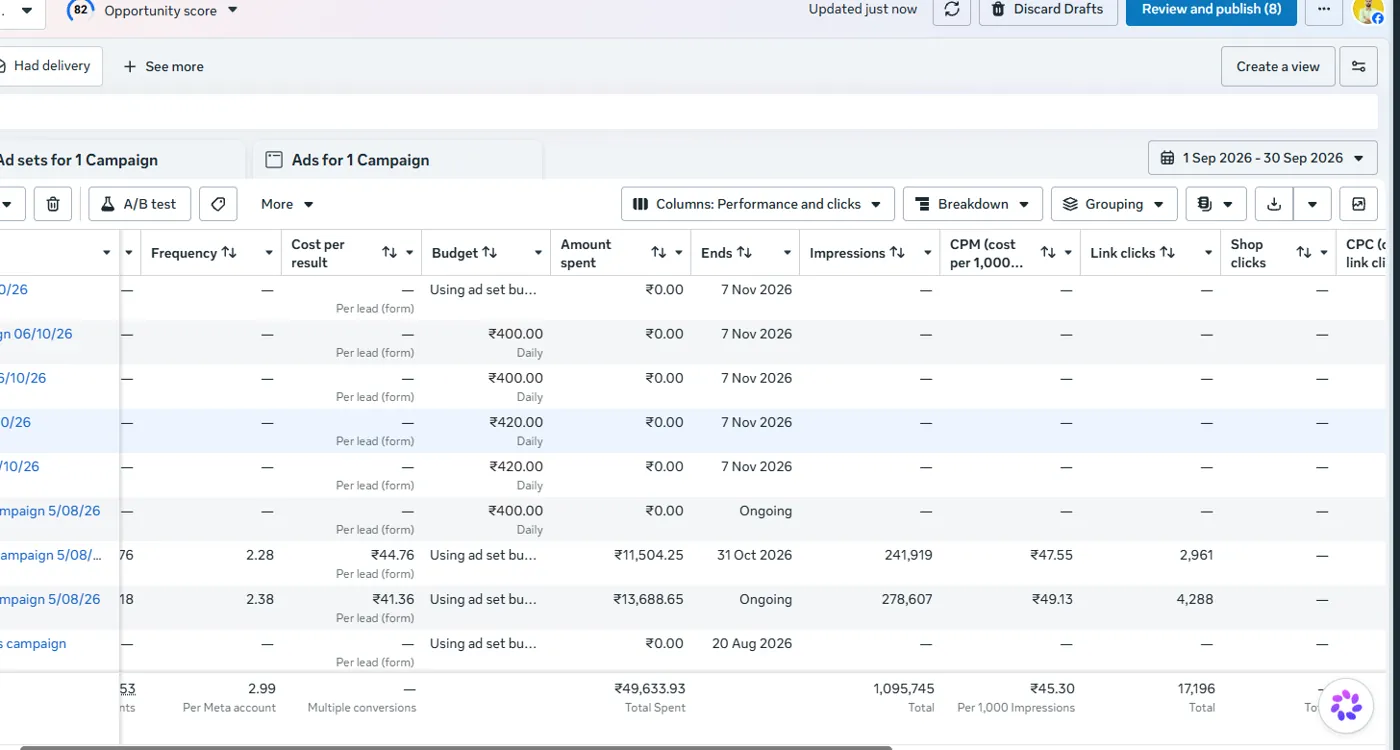Expand the Breakdown dropdown
The image size is (1400, 750).
(973, 204)
